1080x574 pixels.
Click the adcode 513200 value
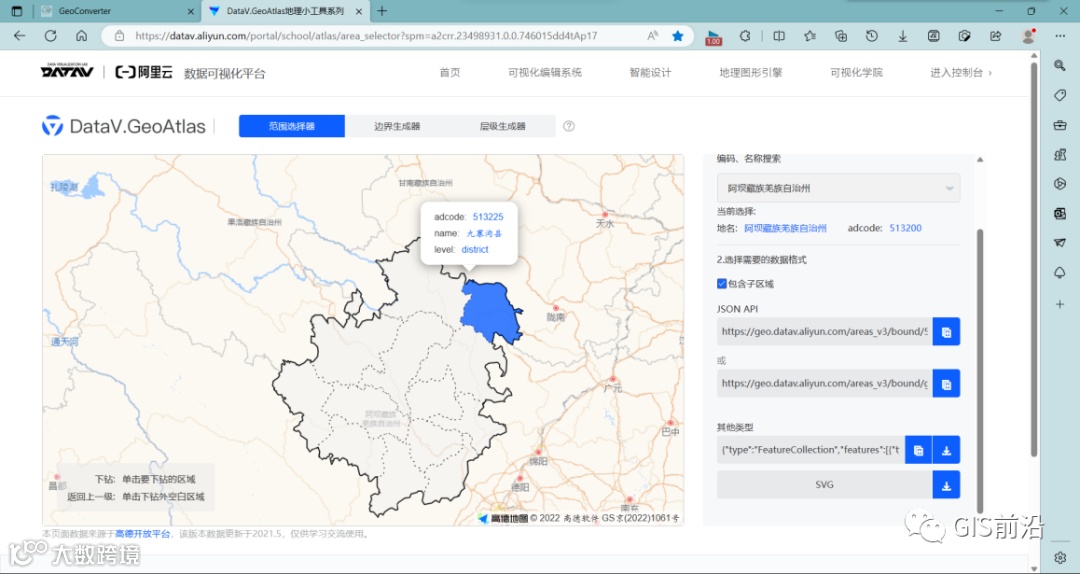(906, 228)
